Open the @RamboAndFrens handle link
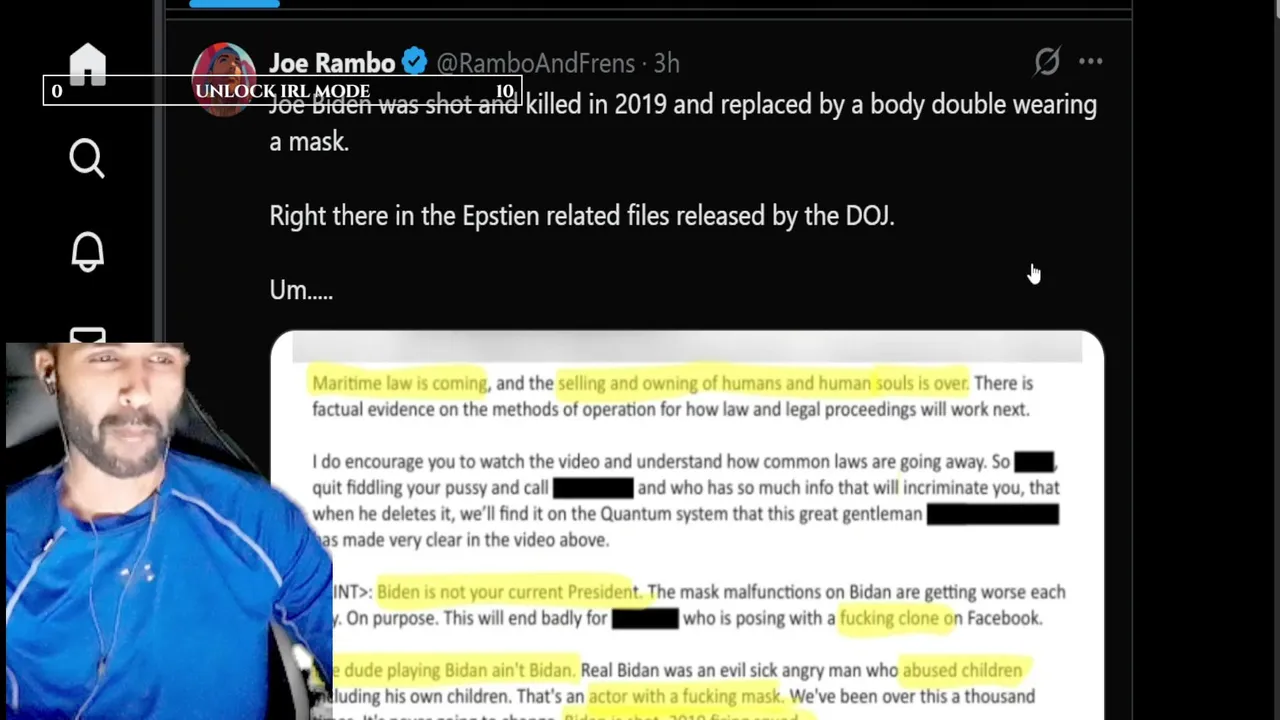1280x720 pixels. [x=535, y=63]
